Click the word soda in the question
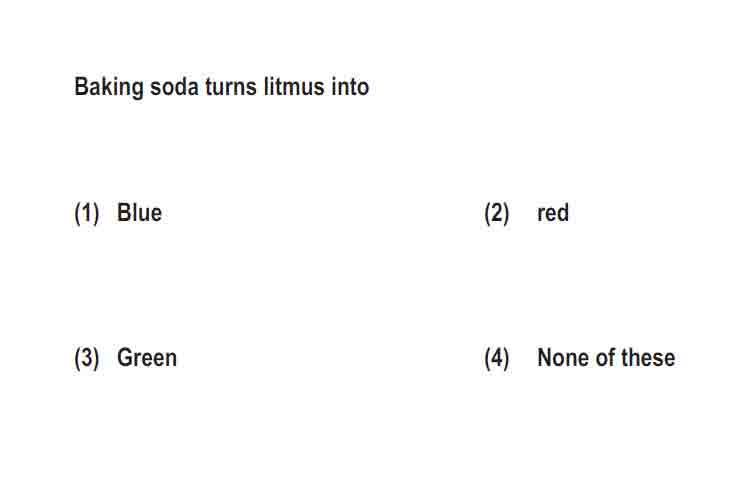Viewport: 750px width, 500px height. [174, 87]
